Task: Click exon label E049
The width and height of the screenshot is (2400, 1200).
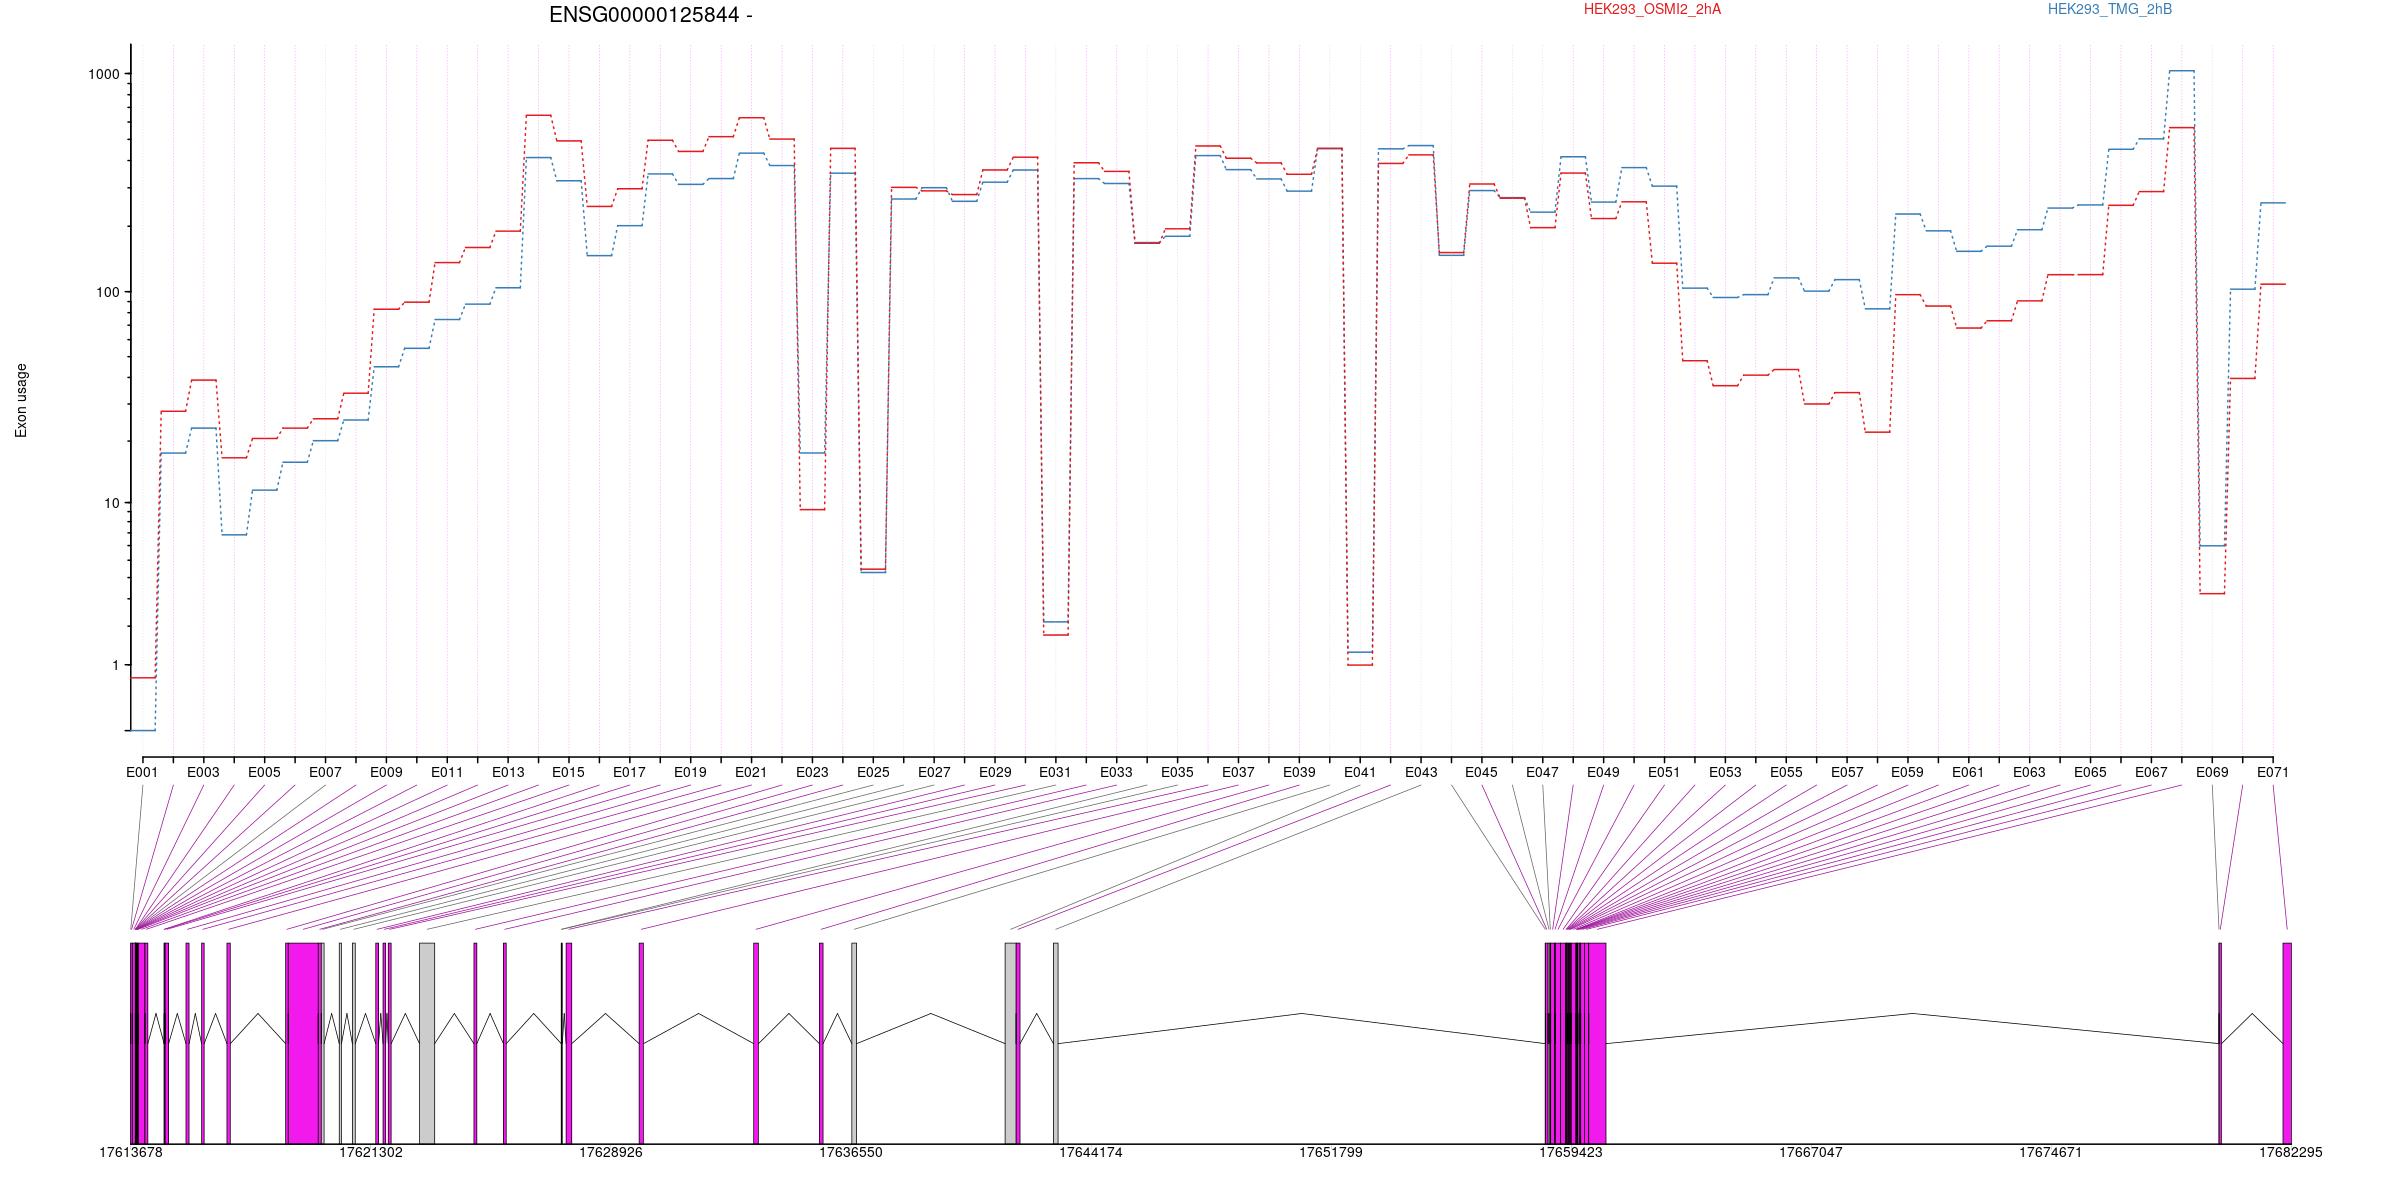Action: [1603, 772]
